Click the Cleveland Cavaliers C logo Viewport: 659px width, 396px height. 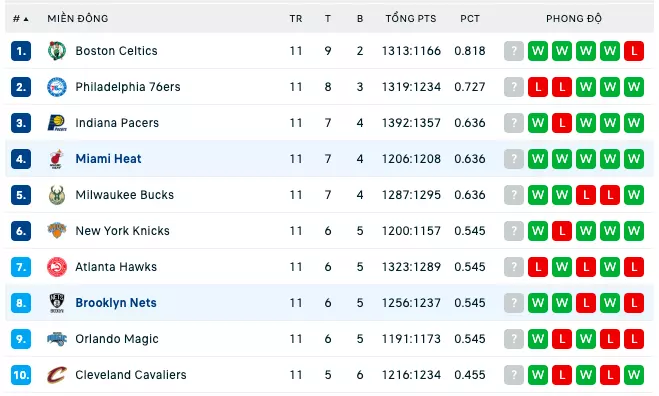[x=57, y=375]
